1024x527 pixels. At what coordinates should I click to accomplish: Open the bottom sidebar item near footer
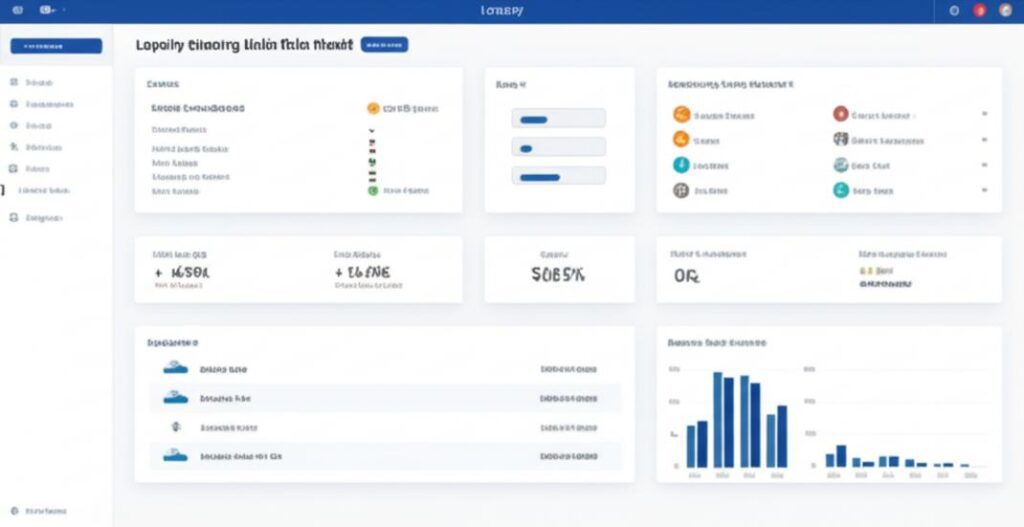pyautogui.click(x=39, y=511)
